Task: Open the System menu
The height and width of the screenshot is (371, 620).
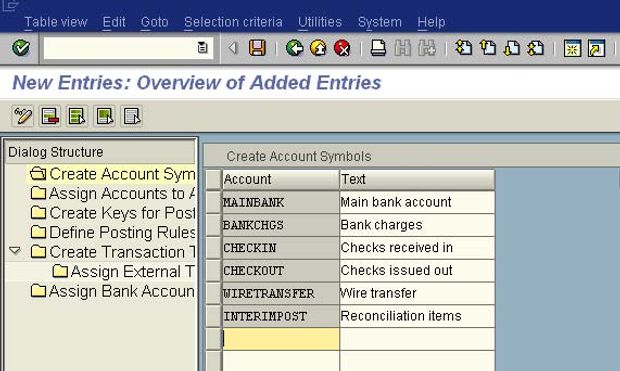Action: point(380,22)
